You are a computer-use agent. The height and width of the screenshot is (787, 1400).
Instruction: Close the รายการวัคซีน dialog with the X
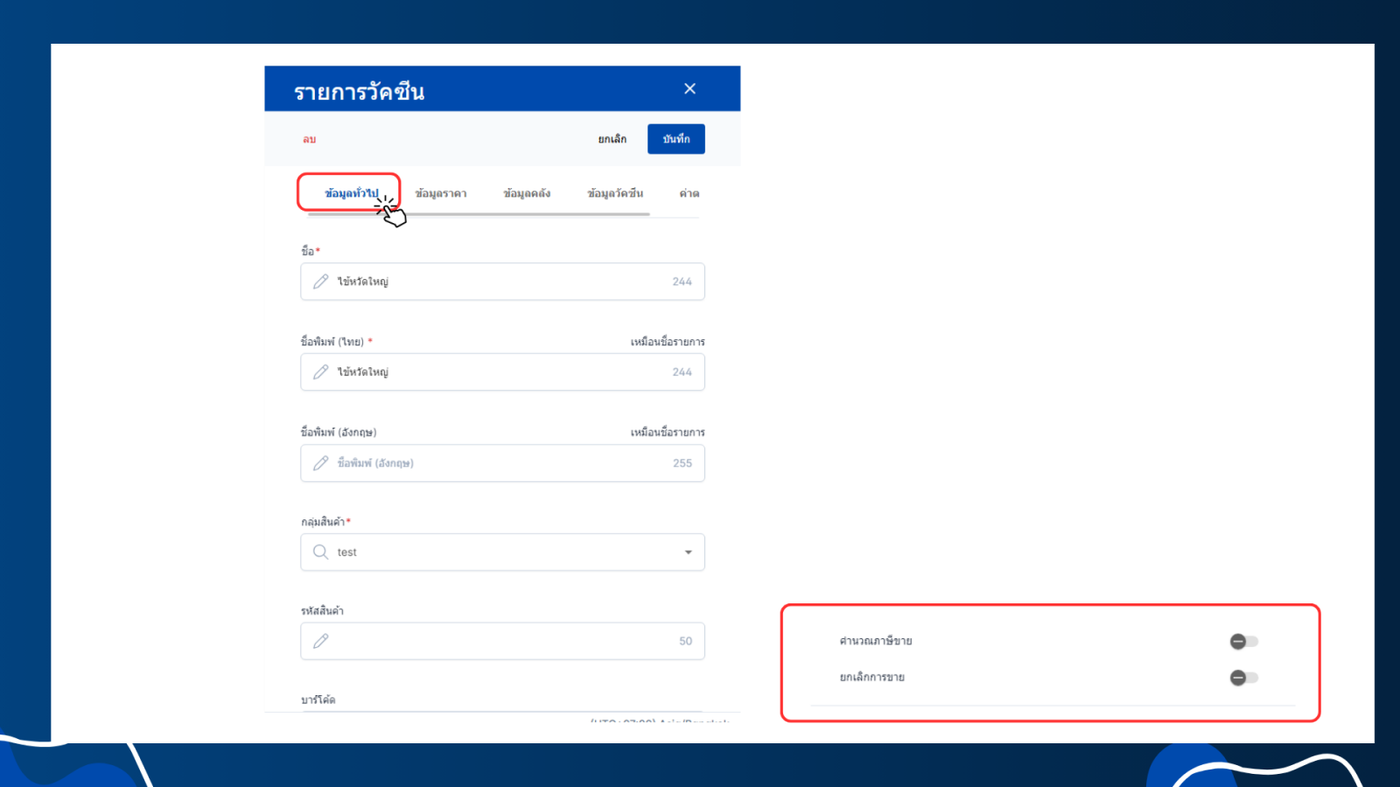(690, 89)
